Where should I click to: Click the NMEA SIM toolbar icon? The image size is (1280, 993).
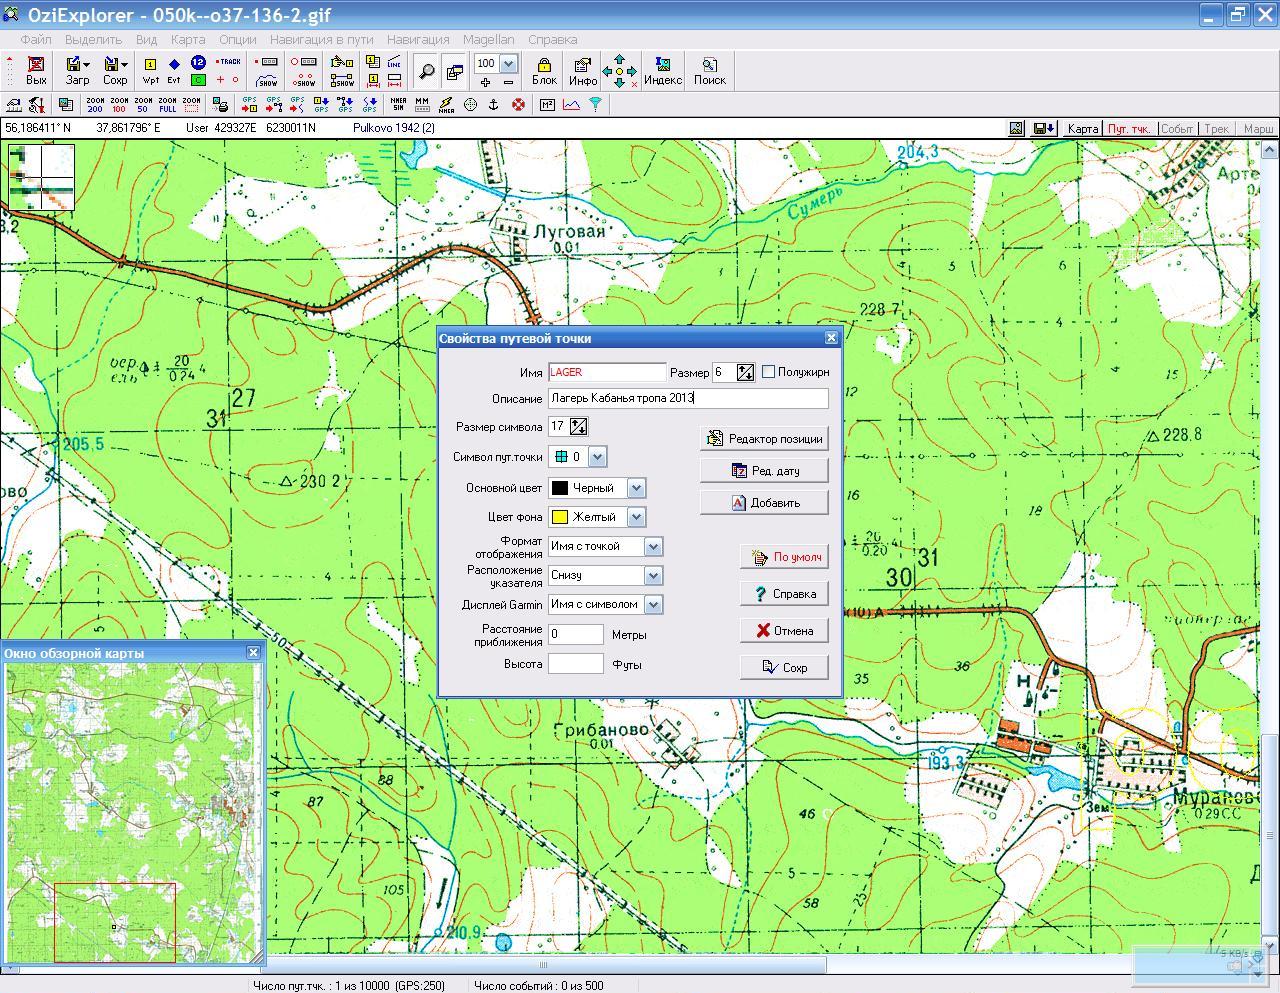(398, 104)
